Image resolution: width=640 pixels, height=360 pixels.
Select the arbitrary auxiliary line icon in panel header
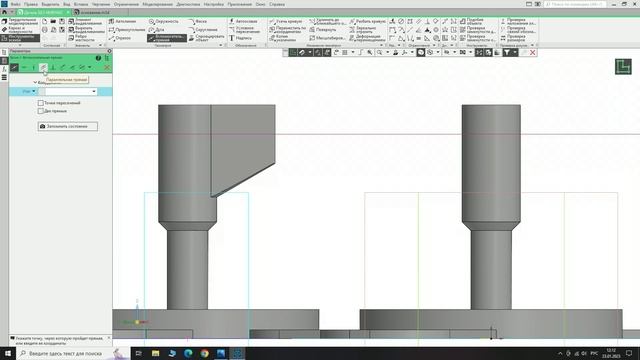[14, 67]
